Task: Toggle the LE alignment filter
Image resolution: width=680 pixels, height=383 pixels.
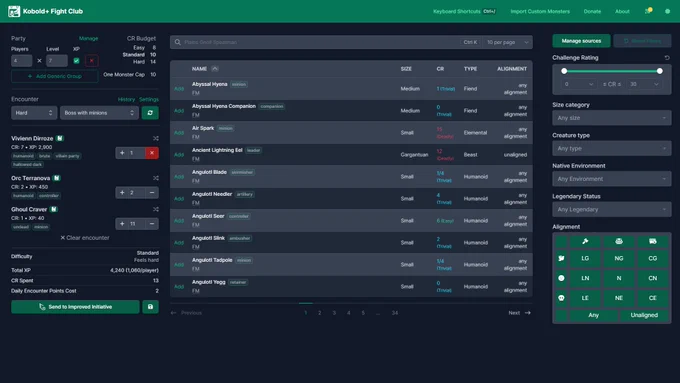Action: click(x=585, y=298)
